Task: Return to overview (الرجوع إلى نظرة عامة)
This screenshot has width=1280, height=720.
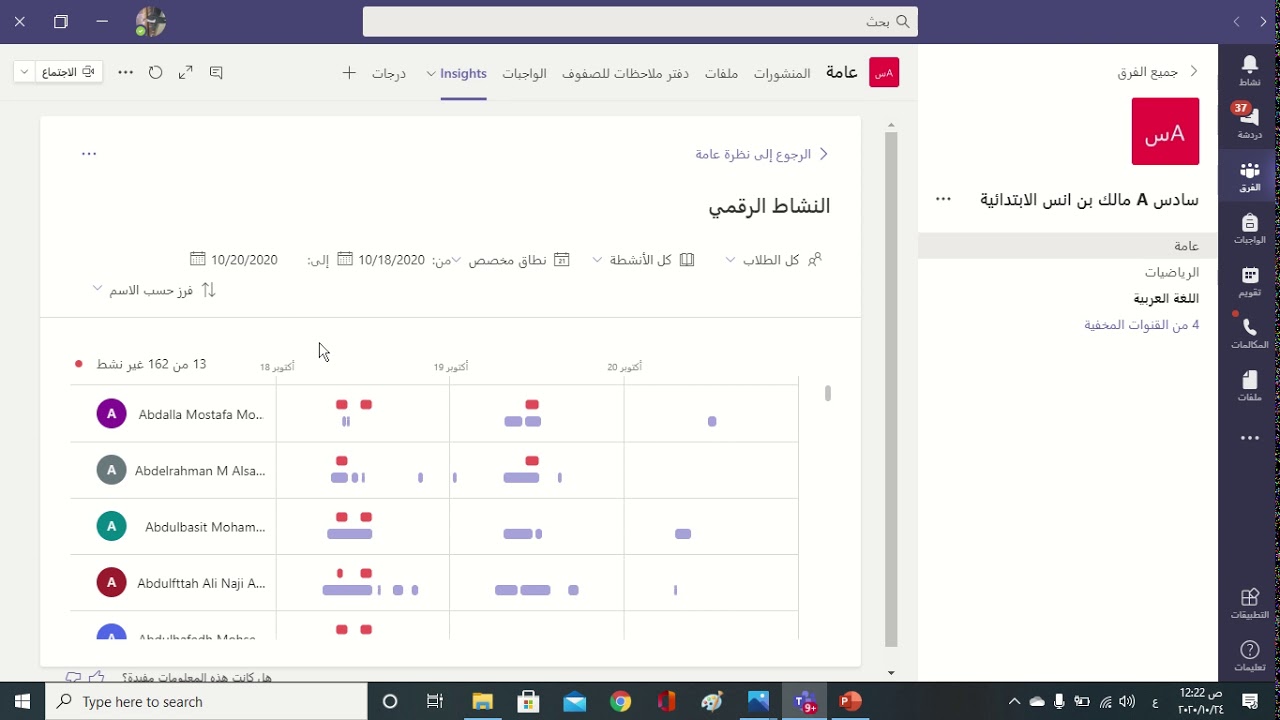Action: click(762, 154)
